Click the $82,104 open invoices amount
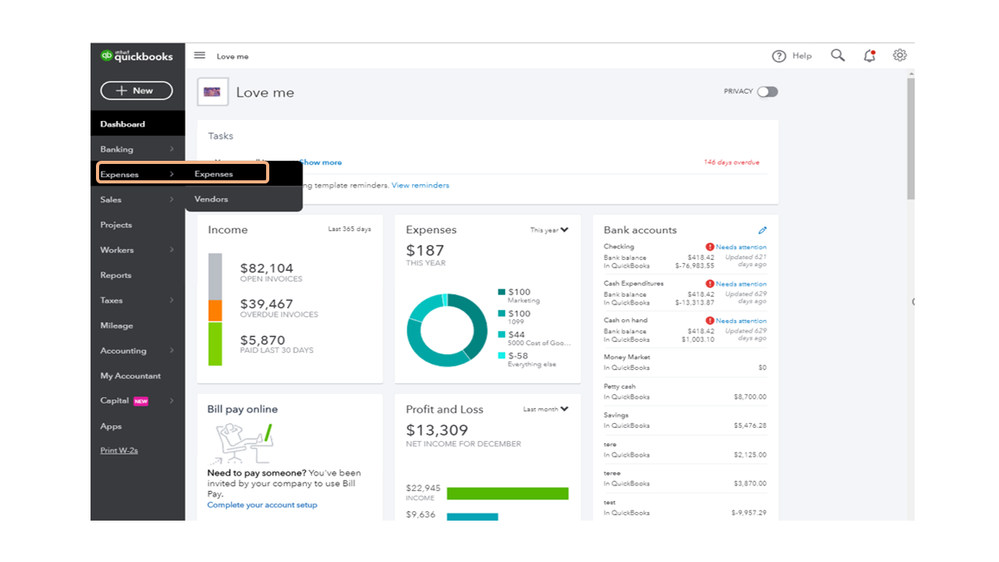The height and width of the screenshot is (562, 999). pos(266,268)
